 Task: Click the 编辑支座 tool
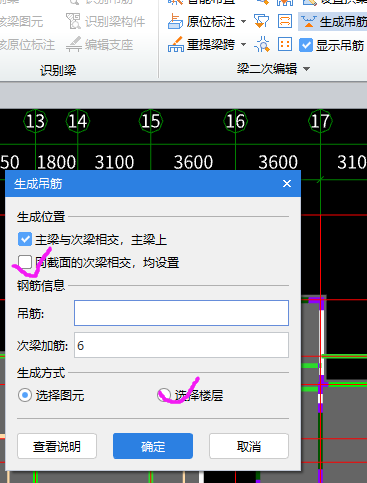point(100,44)
